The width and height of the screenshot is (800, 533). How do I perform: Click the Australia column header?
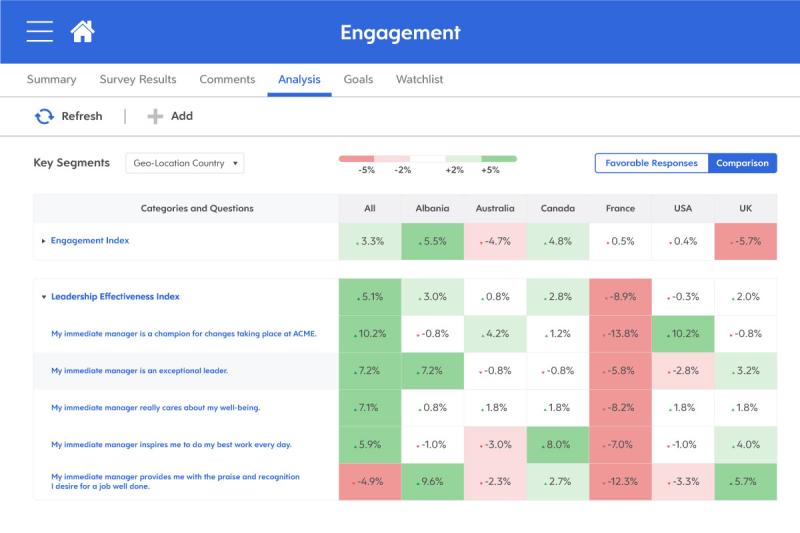click(x=495, y=208)
